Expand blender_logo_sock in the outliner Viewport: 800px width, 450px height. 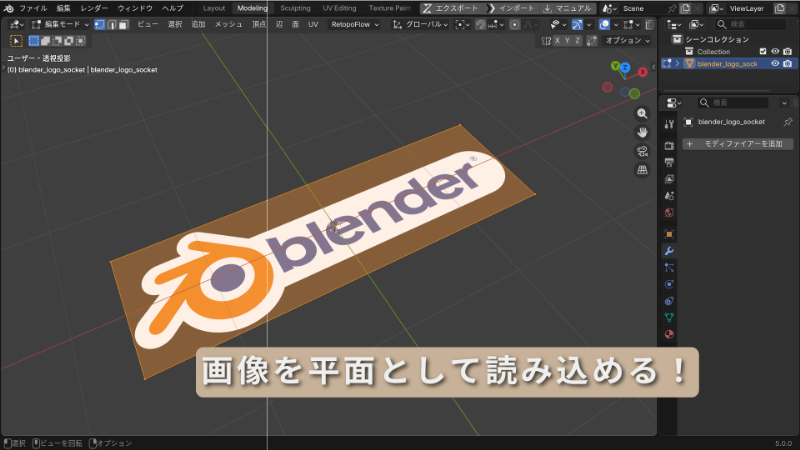click(x=678, y=64)
